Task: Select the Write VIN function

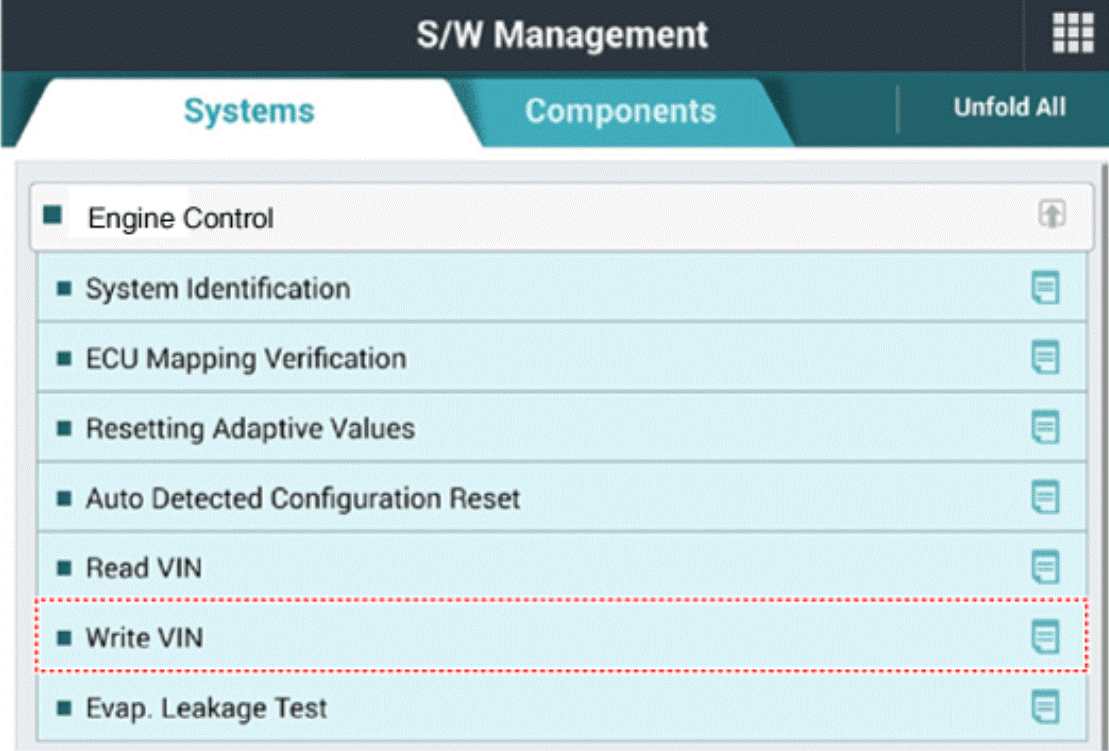Action: [144, 638]
